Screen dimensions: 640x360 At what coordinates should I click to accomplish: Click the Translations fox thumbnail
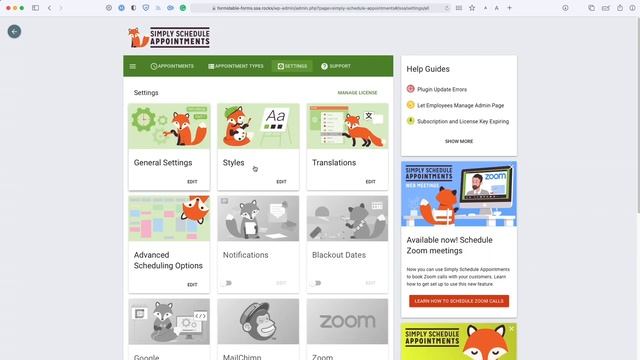click(347, 126)
